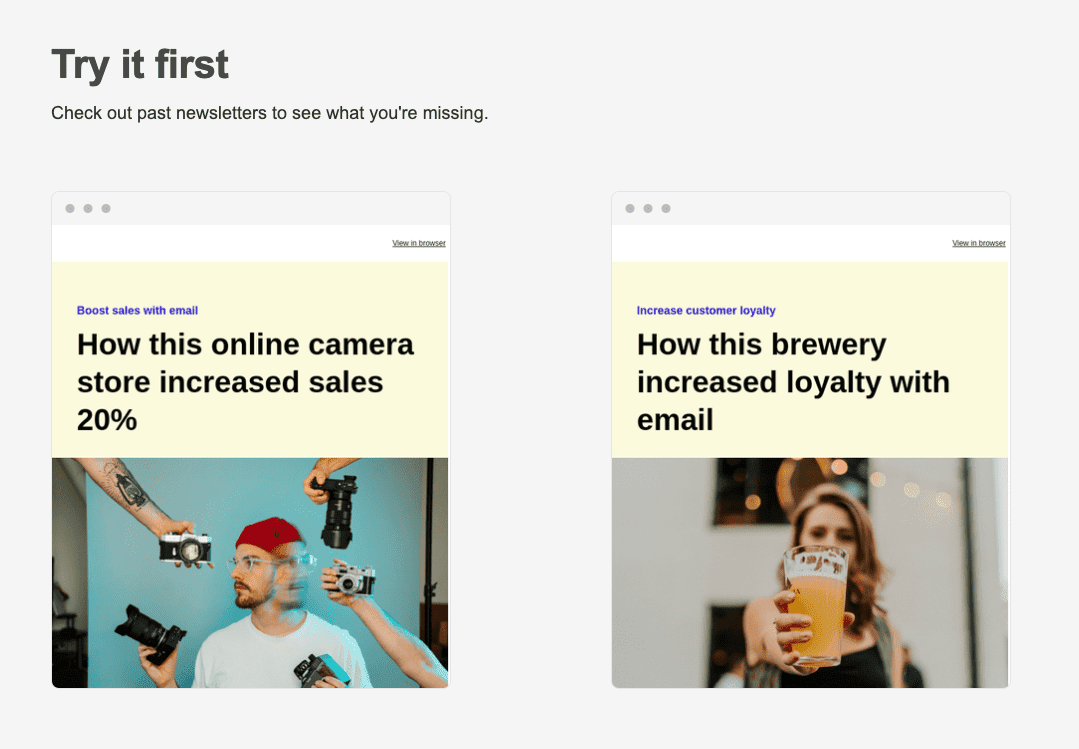
Task: Click the 'Try it first' heading
Action: [139, 64]
